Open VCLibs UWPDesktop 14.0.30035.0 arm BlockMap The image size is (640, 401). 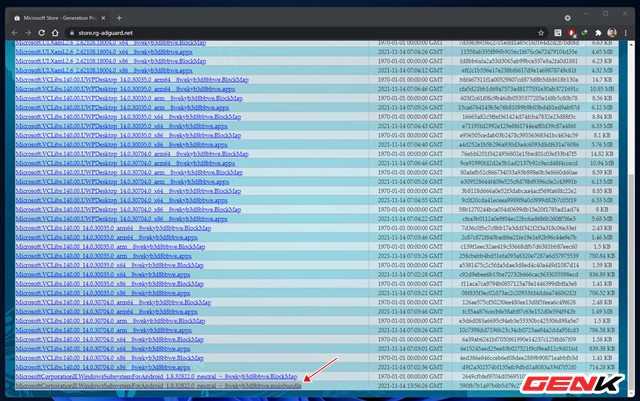coord(129,98)
